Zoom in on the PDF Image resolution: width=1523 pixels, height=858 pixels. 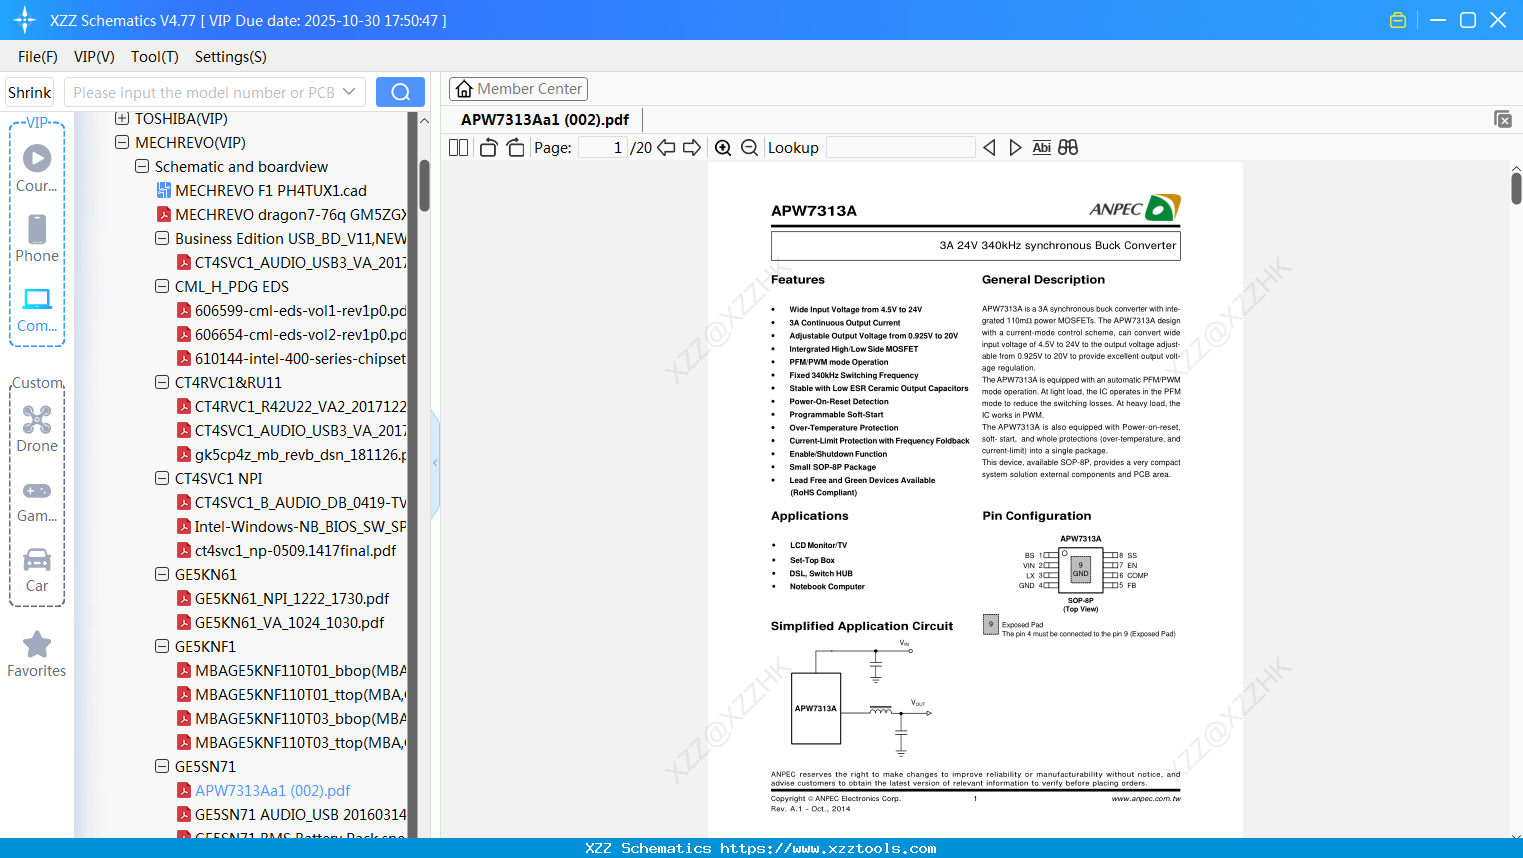click(723, 148)
